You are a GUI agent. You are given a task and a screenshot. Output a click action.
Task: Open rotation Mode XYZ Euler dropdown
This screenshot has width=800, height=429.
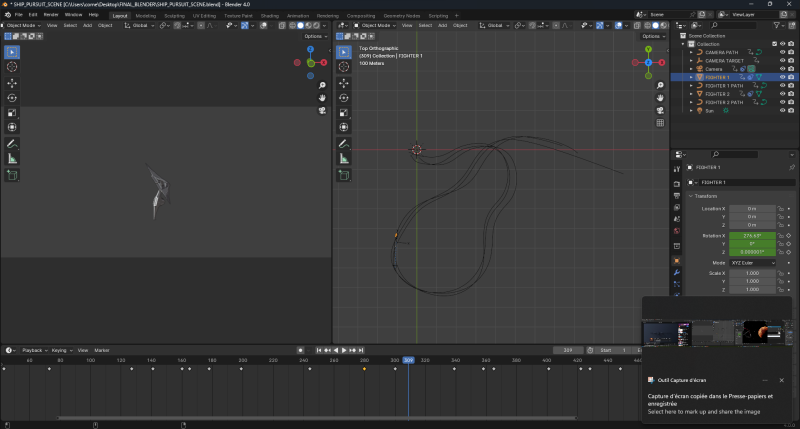753,263
